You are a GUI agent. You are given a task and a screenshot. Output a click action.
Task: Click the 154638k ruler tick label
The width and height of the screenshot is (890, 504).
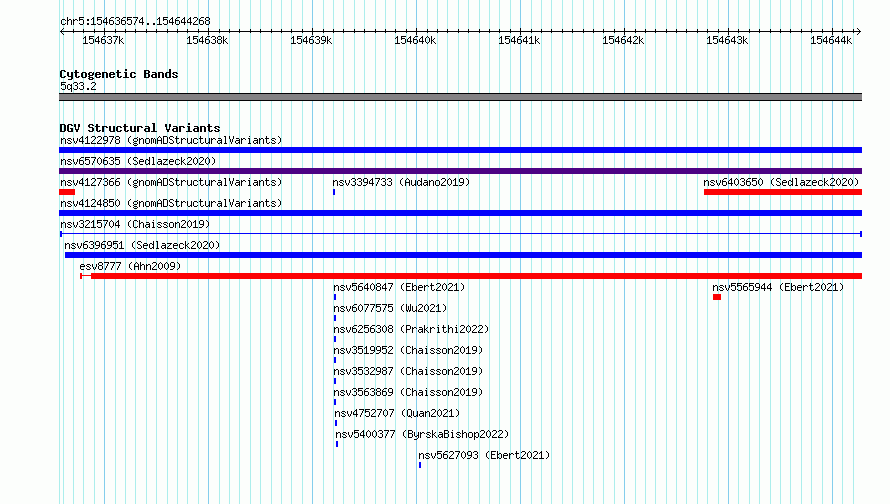click(207, 41)
